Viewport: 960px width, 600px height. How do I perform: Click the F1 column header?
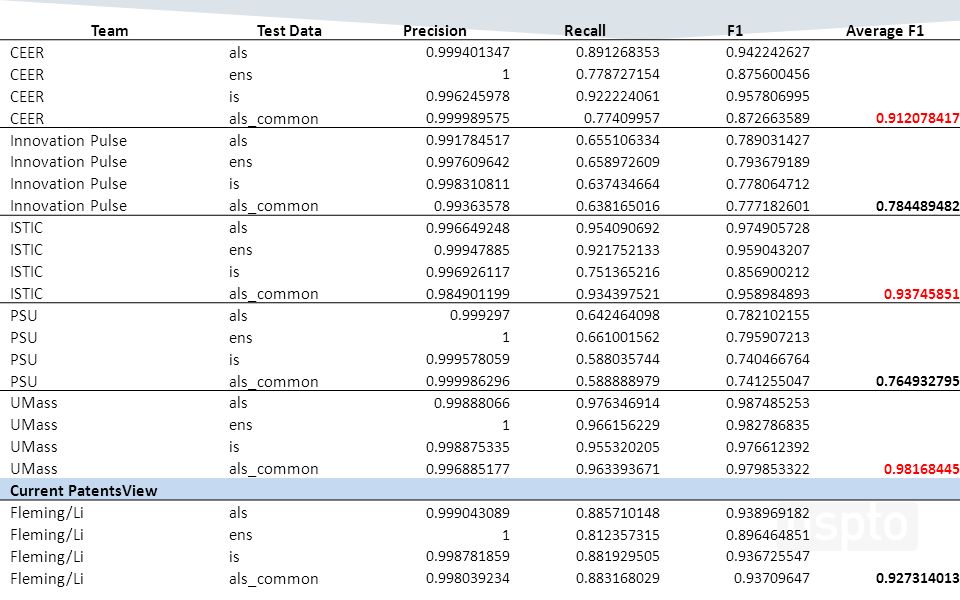(x=735, y=31)
